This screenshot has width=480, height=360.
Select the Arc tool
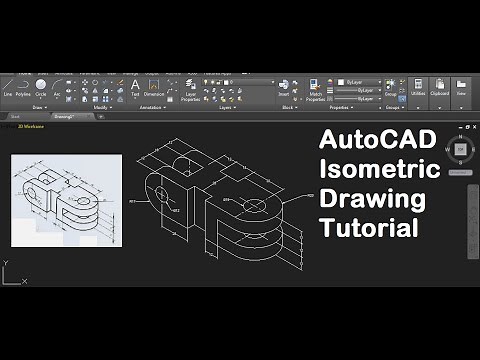tap(57, 88)
